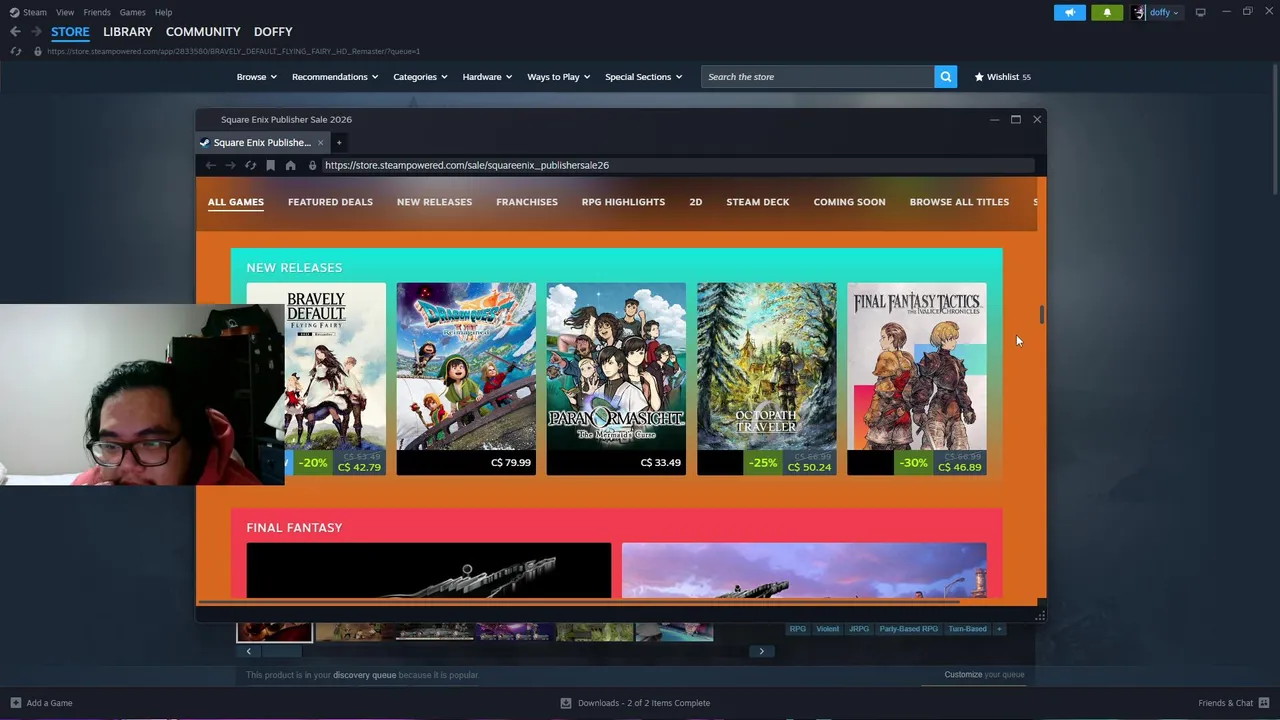
Task: Open the Help menu
Action: click(163, 12)
